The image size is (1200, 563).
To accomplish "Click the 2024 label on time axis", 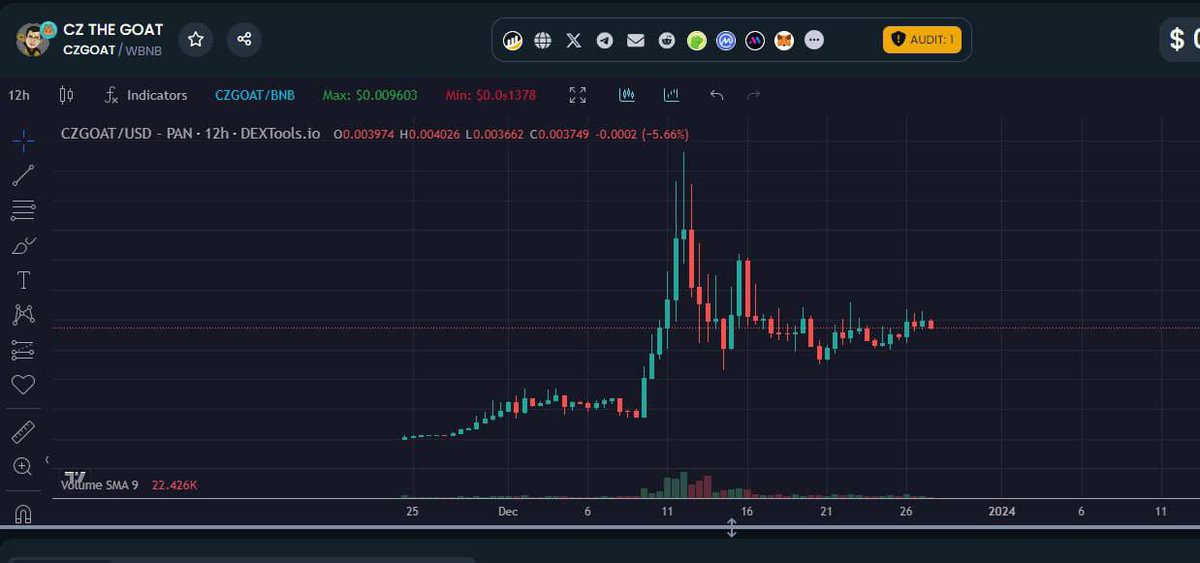I will 1002,511.
